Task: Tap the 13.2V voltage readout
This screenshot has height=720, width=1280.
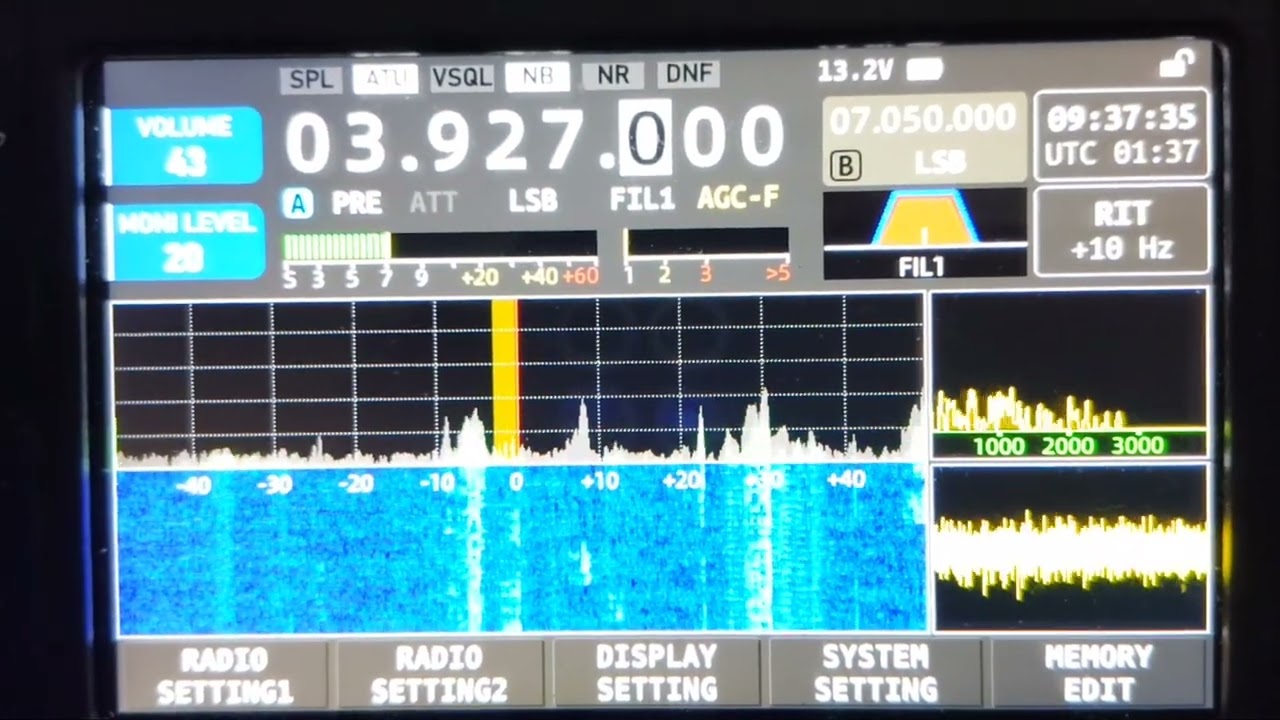Action: [855, 70]
